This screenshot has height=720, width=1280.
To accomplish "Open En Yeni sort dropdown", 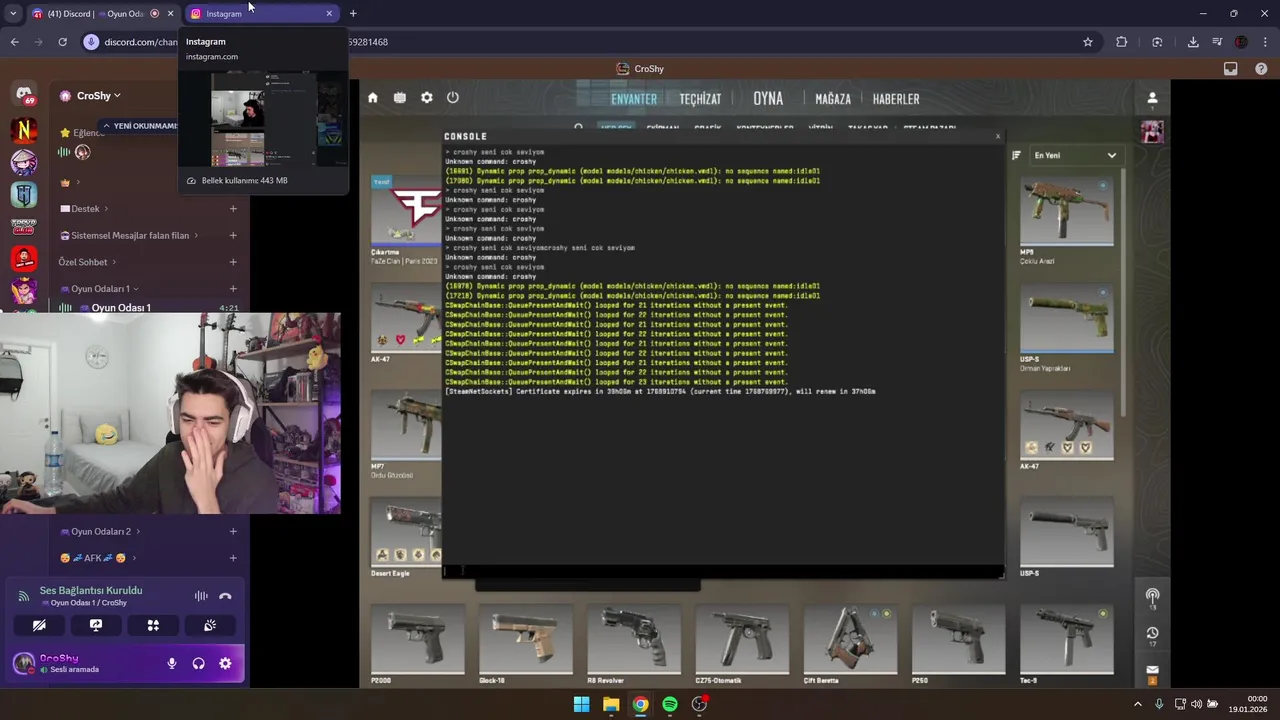I will tap(1075, 155).
